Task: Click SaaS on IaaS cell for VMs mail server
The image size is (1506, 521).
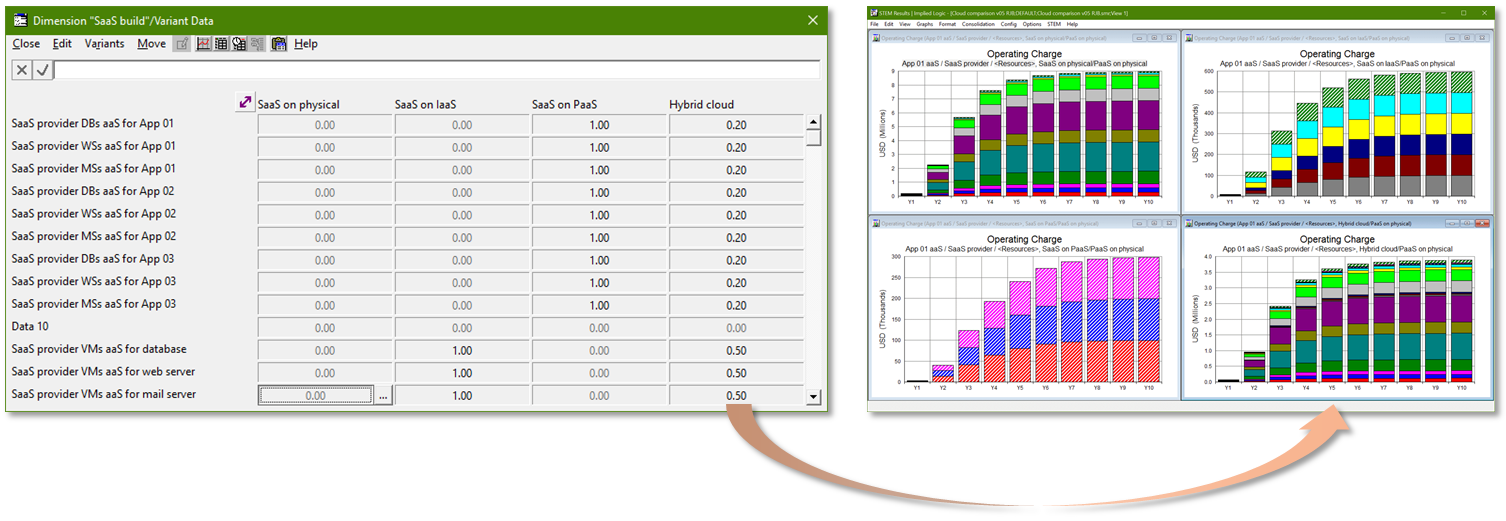Action: point(462,396)
